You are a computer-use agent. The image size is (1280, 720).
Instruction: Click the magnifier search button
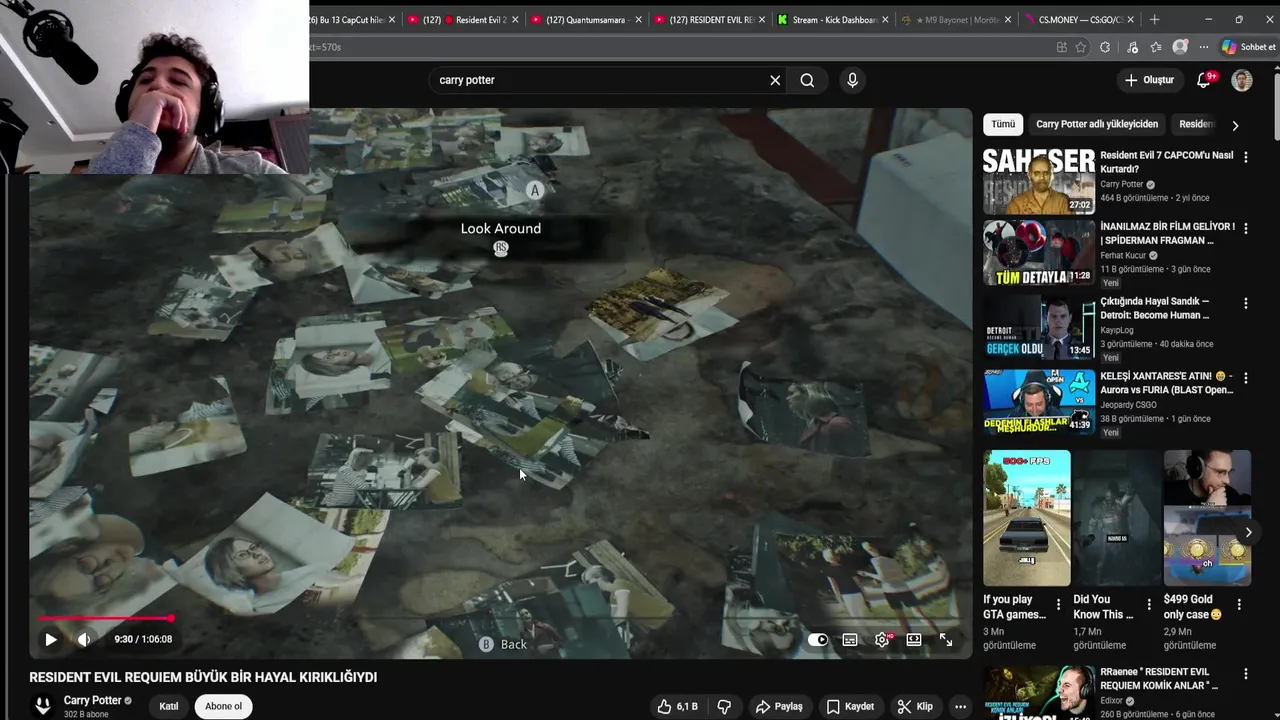807,80
